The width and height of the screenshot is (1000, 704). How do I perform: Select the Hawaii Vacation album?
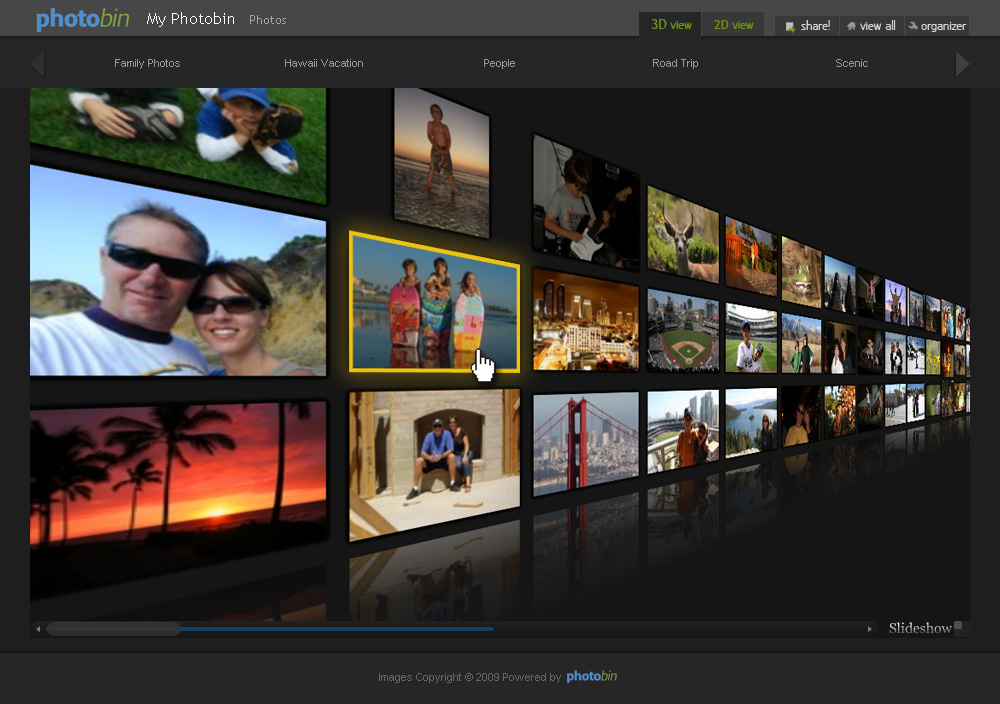point(323,63)
